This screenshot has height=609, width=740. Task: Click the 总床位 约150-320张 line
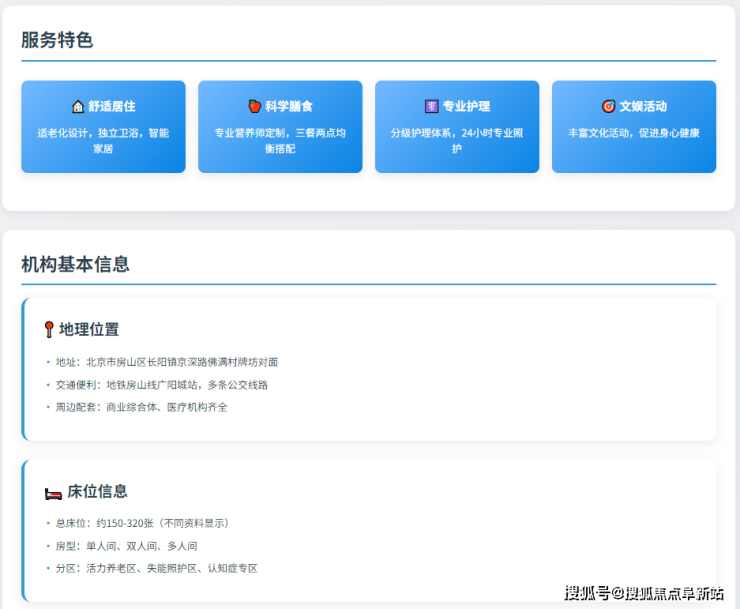click(x=142, y=523)
